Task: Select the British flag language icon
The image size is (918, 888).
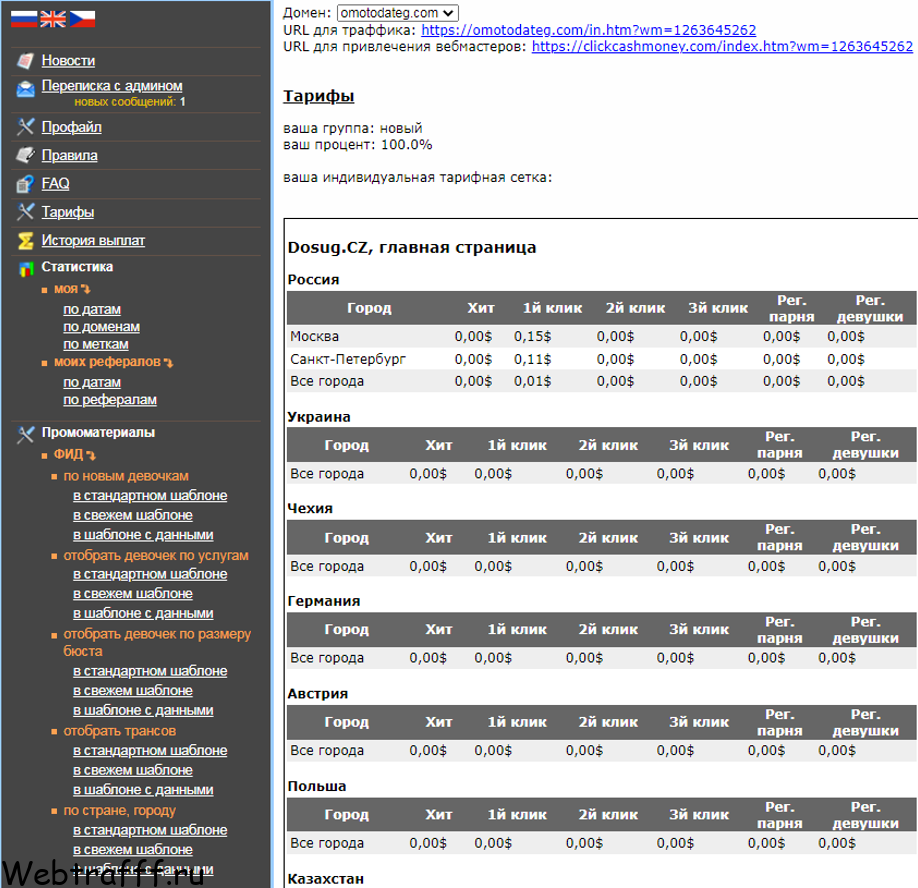Action: (x=53, y=19)
